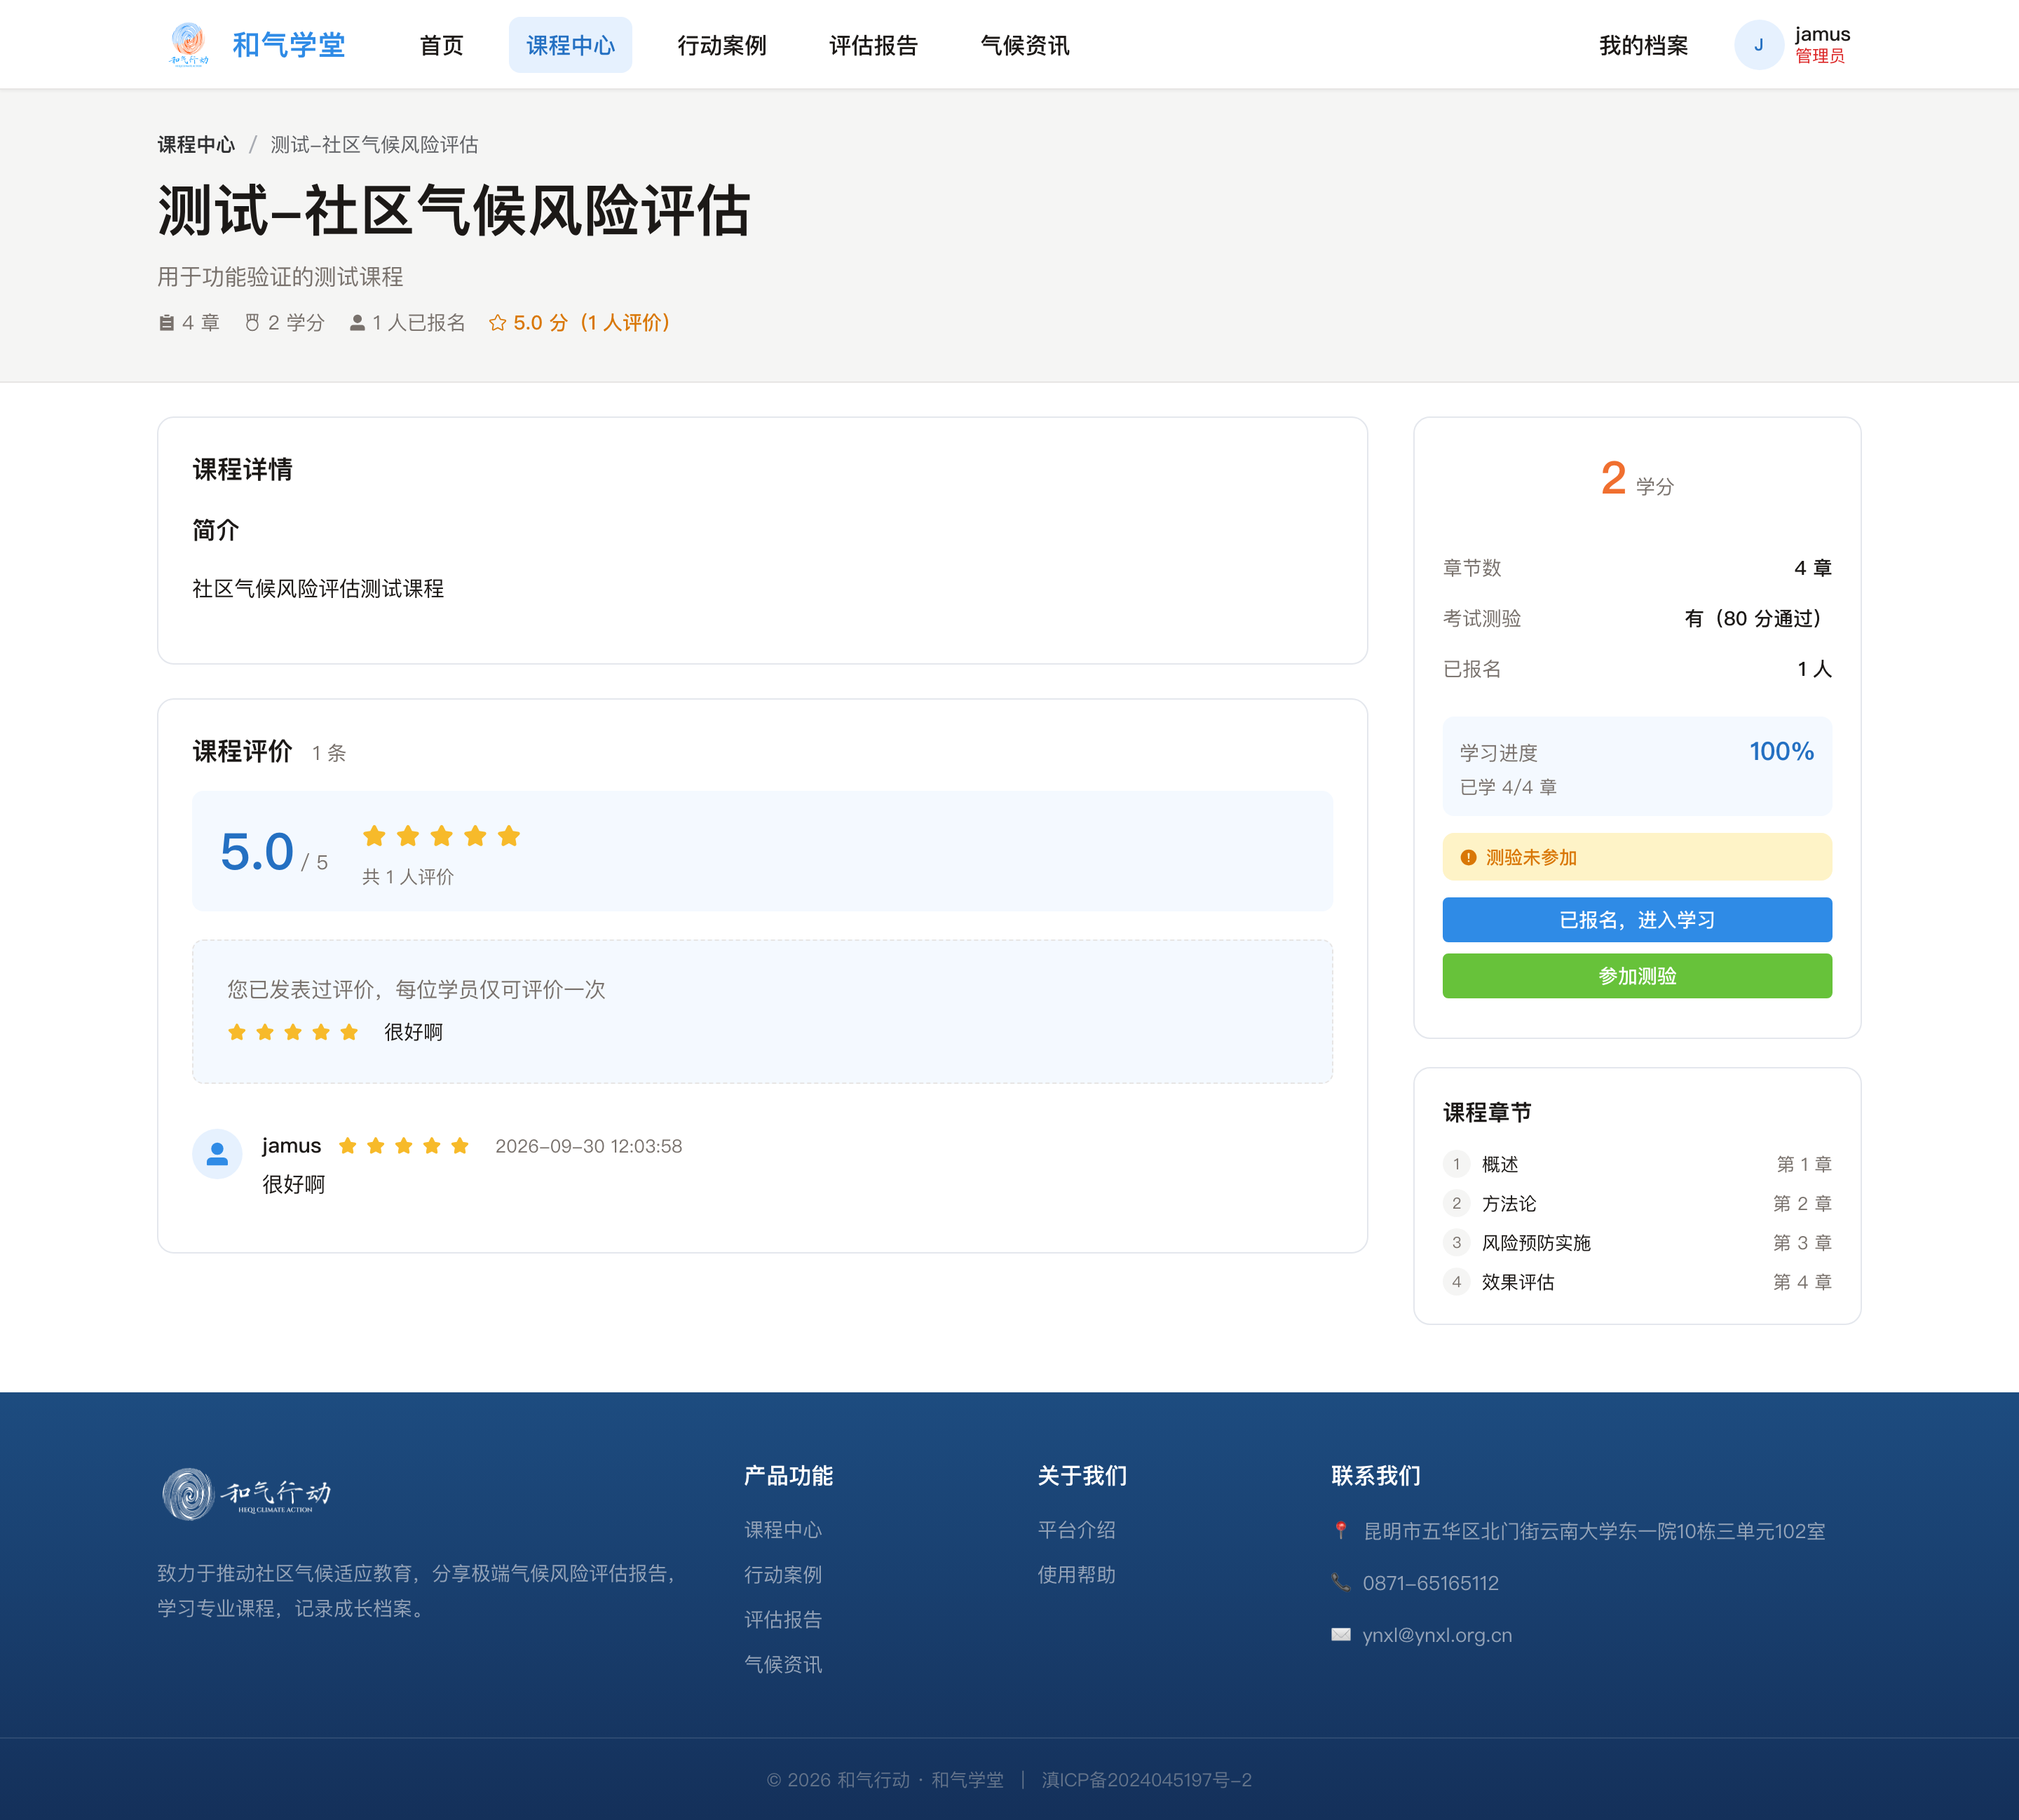The image size is (2019, 1820).
Task: Click footer link 平台介绍
Action: tap(1076, 1530)
